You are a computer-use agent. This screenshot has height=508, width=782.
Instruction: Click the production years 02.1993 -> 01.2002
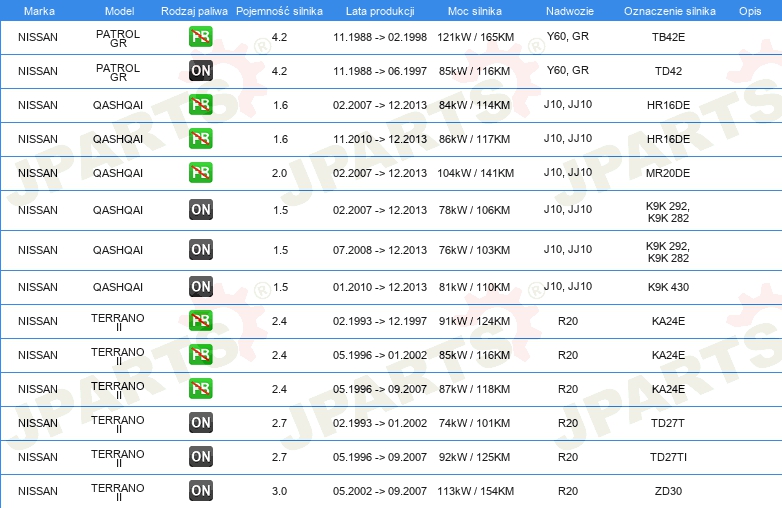[x=380, y=423]
